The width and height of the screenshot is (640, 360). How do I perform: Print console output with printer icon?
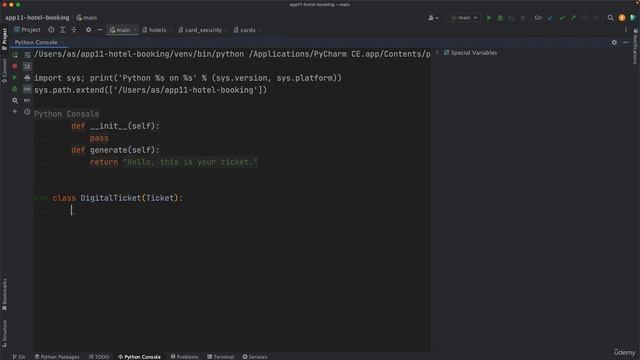[27, 78]
